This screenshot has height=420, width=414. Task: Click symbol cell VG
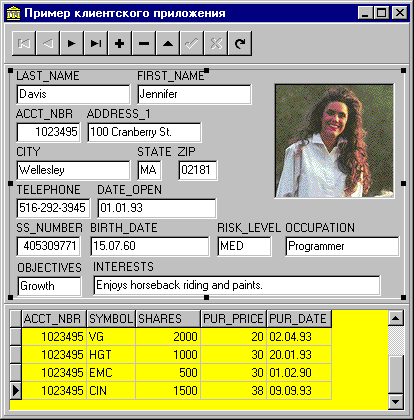pos(111,337)
